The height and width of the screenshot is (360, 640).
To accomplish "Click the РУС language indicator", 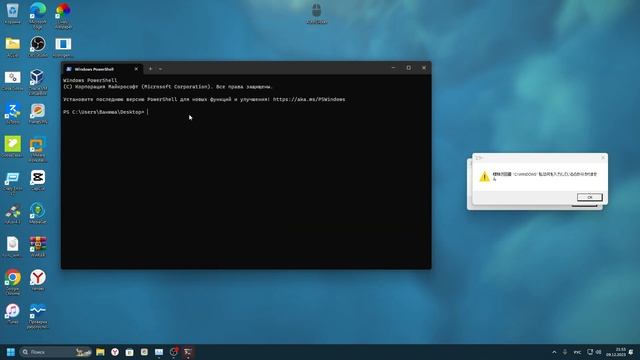I will [577, 352].
